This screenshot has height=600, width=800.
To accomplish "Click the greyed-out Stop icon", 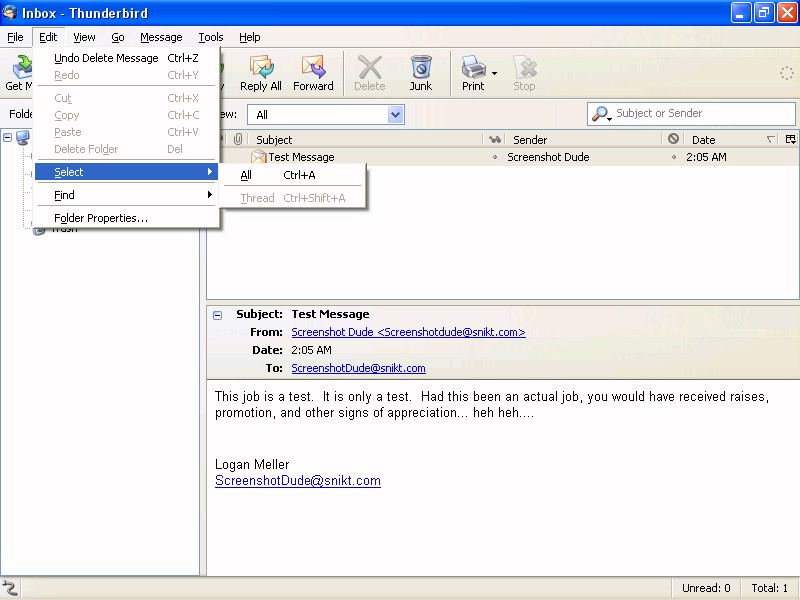I will (524, 67).
